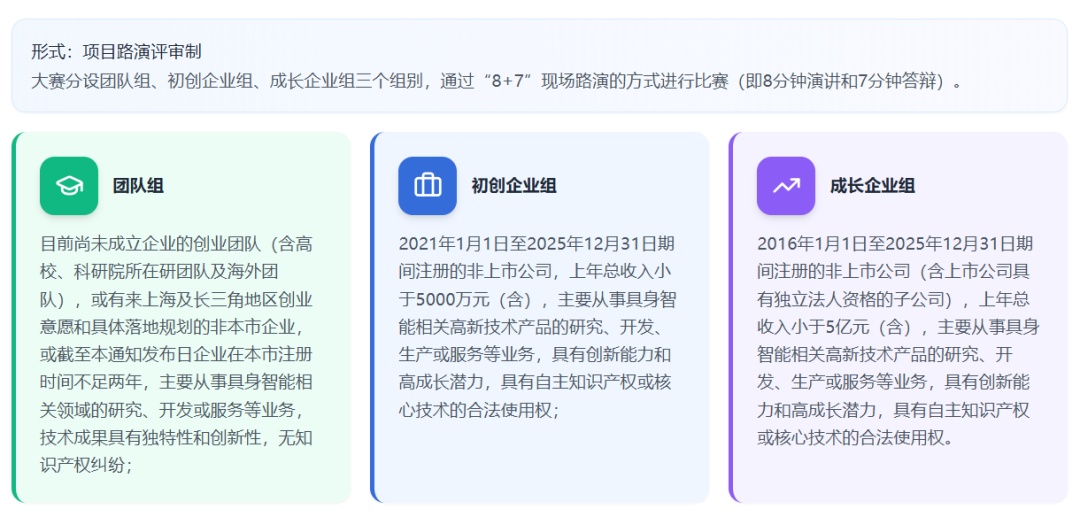Click the blue left border of 初创企业组 card
Image resolution: width=1080 pixels, height=517 pixels.
coord(373,317)
